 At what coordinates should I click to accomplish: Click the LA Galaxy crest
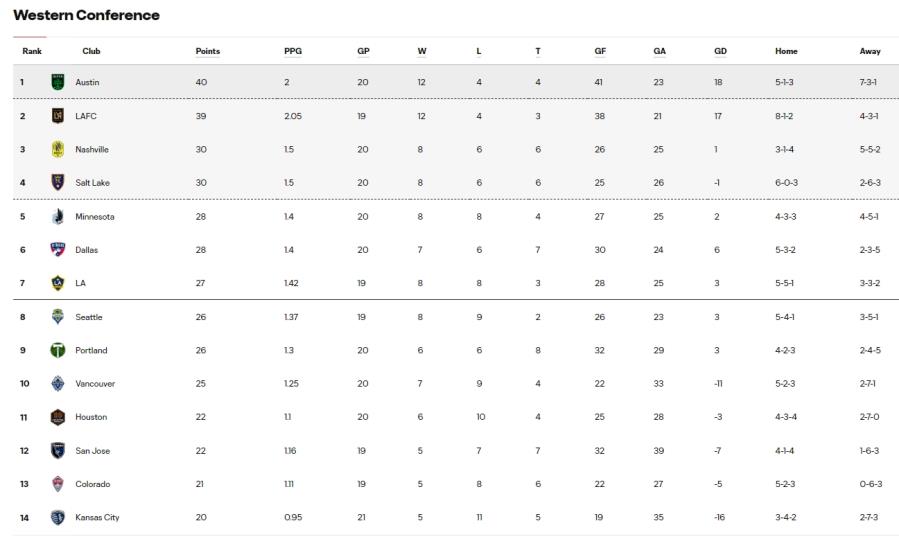click(58, 283)
